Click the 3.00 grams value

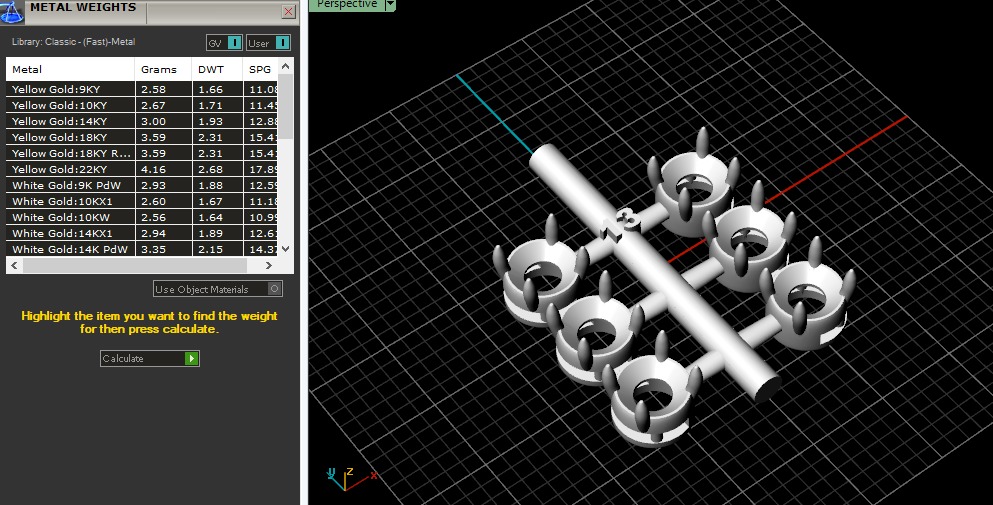click(x=153, y=121)
